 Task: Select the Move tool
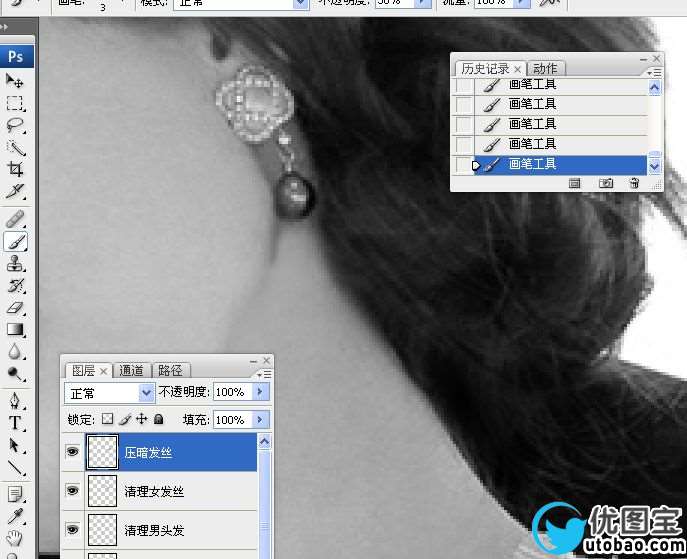(15, 81)
